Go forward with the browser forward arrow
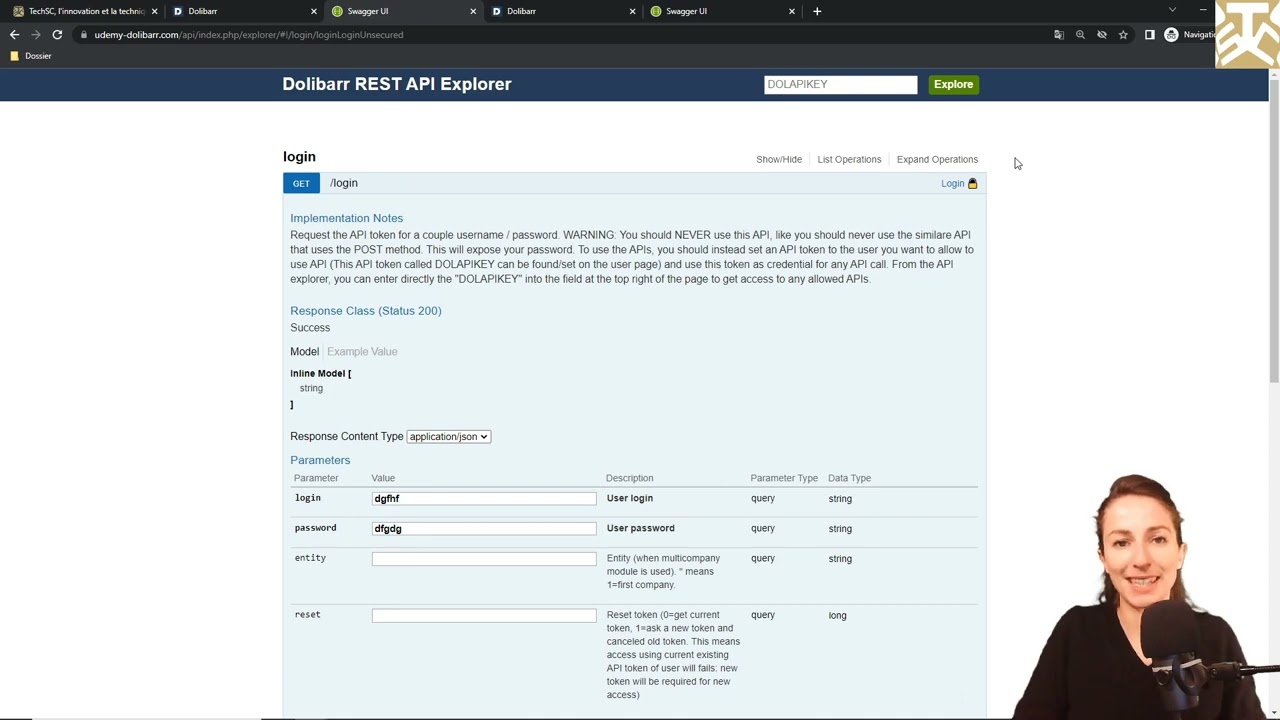1280x720 pixels. click(x=36, y=35)
